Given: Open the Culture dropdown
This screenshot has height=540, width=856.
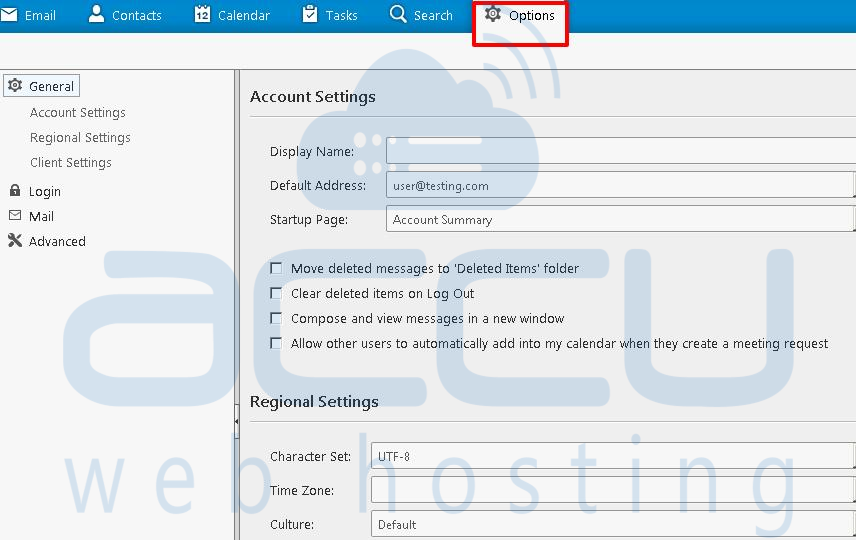Looking at the screenshot, I should point(613,524).
